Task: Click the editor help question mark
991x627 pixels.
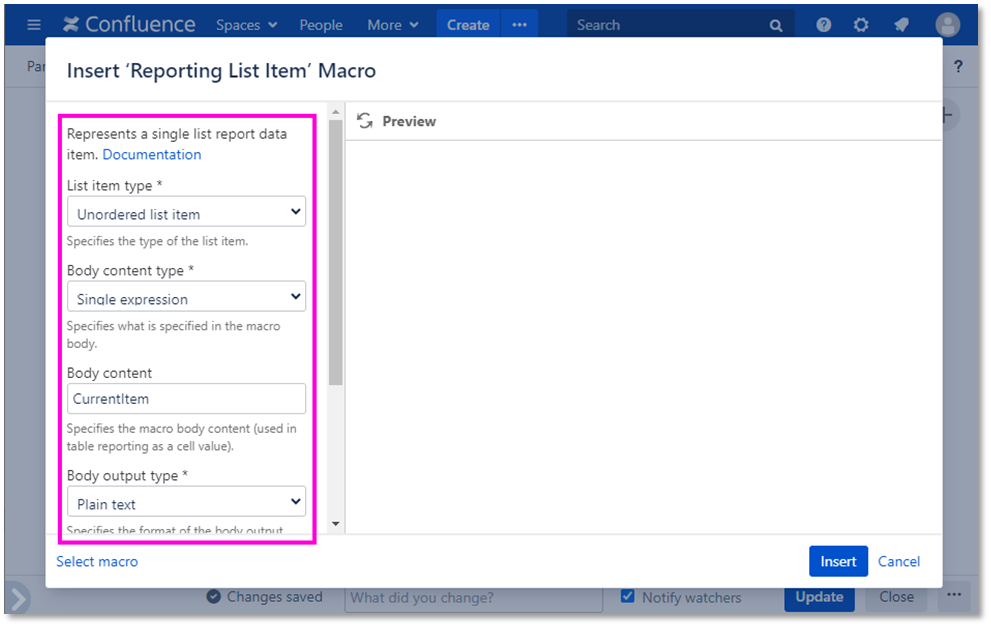Action: pos(958,66)
